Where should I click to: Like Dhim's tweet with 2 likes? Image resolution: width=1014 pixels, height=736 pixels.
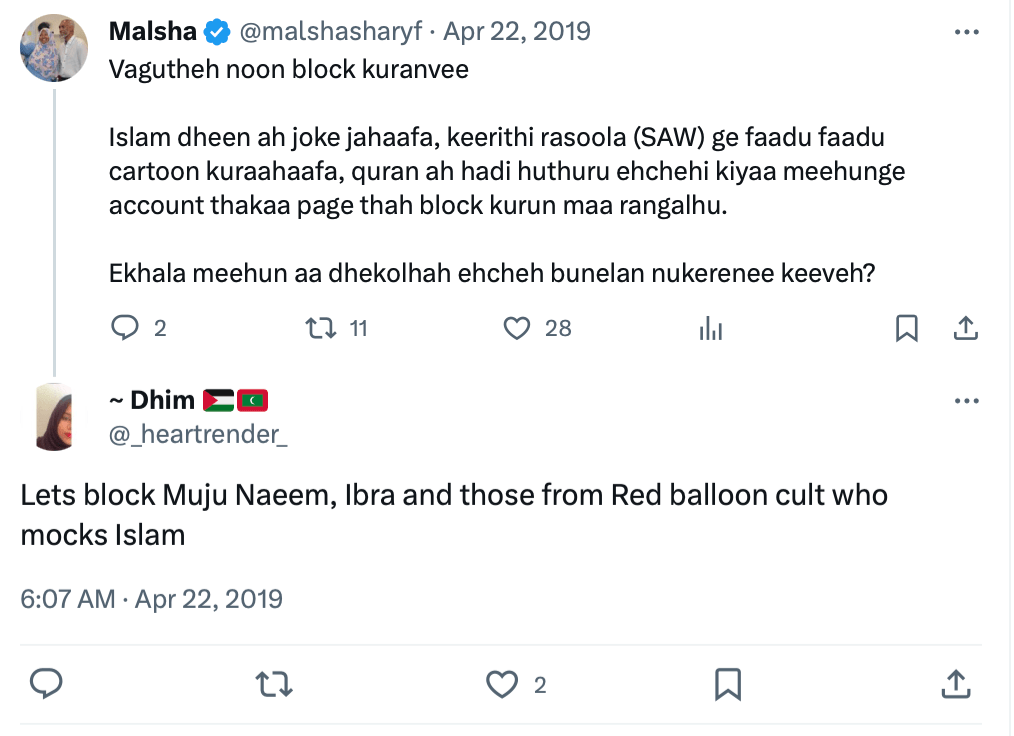pyautogui.click(x=501, y=684)
